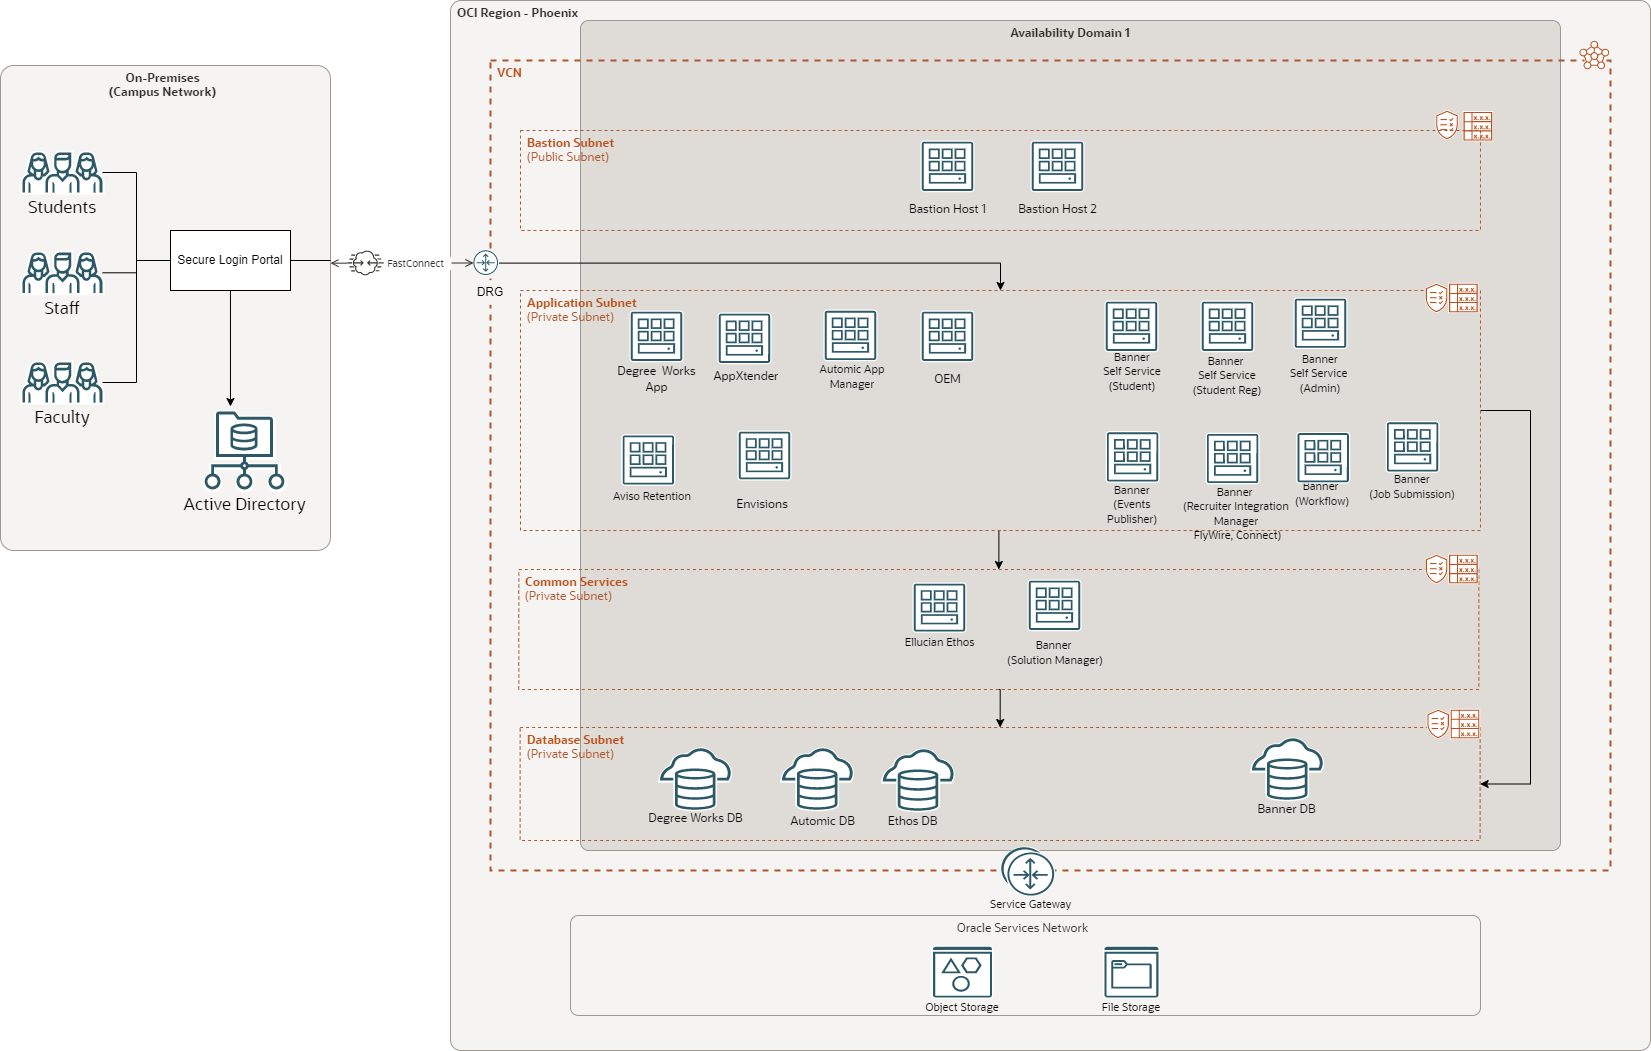The image size is (1651, 1051).
Task: Click the Degree Works App server icon
Action: pos(656,336)
